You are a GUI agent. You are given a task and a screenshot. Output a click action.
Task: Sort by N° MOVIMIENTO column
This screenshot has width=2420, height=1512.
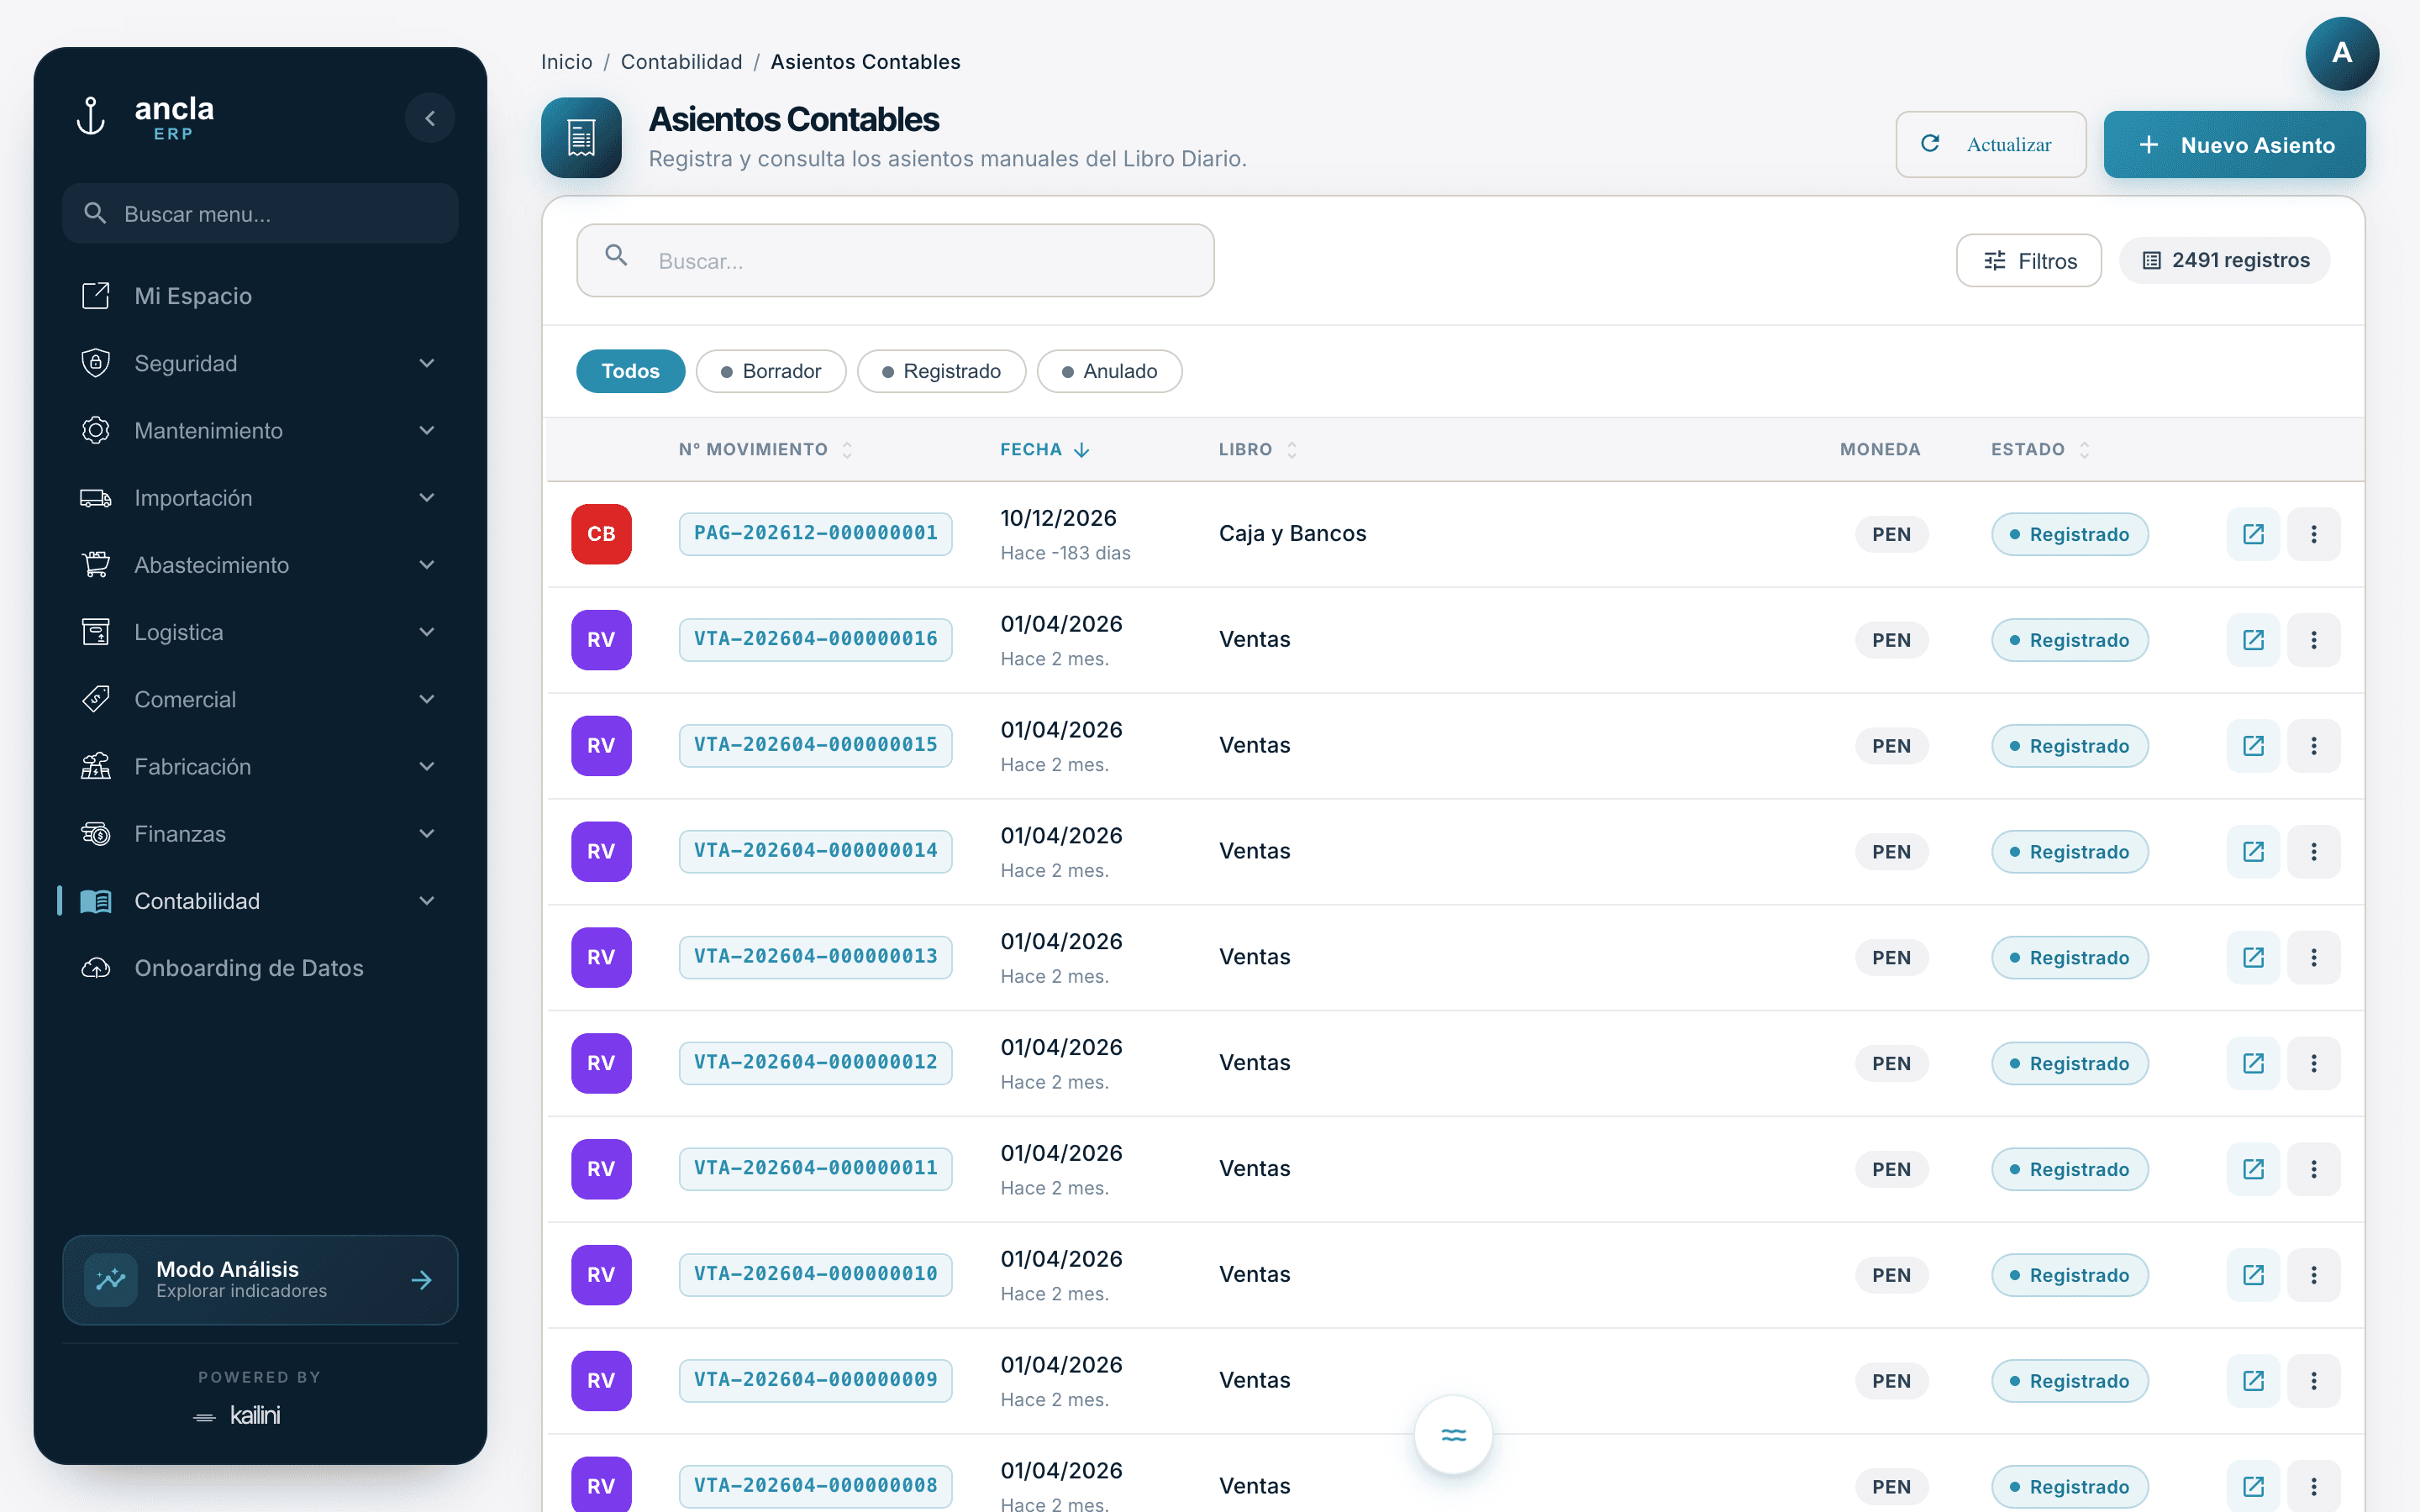point(765,449)
